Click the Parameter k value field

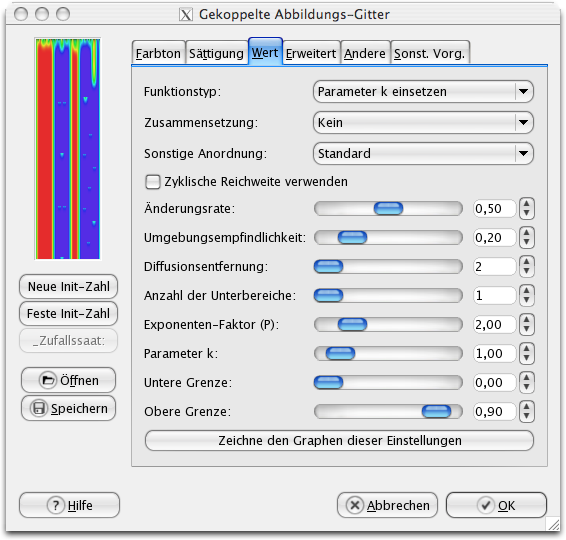[x=495, y=353]
